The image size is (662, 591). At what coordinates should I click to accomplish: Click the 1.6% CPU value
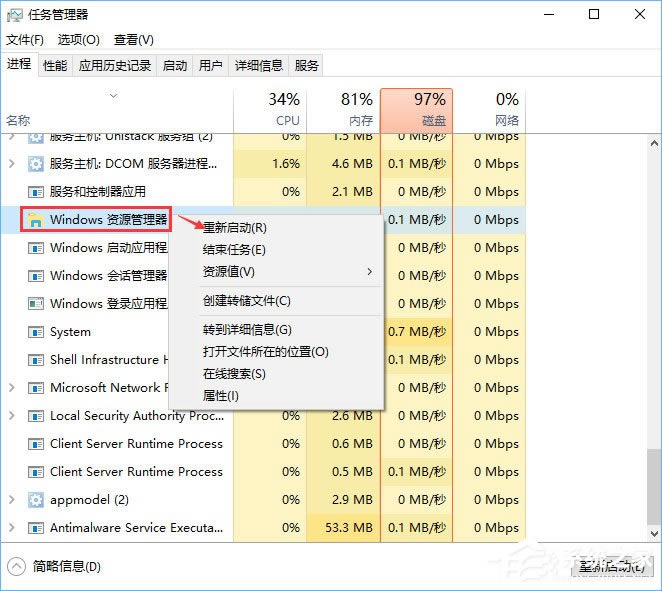[286, 164]
